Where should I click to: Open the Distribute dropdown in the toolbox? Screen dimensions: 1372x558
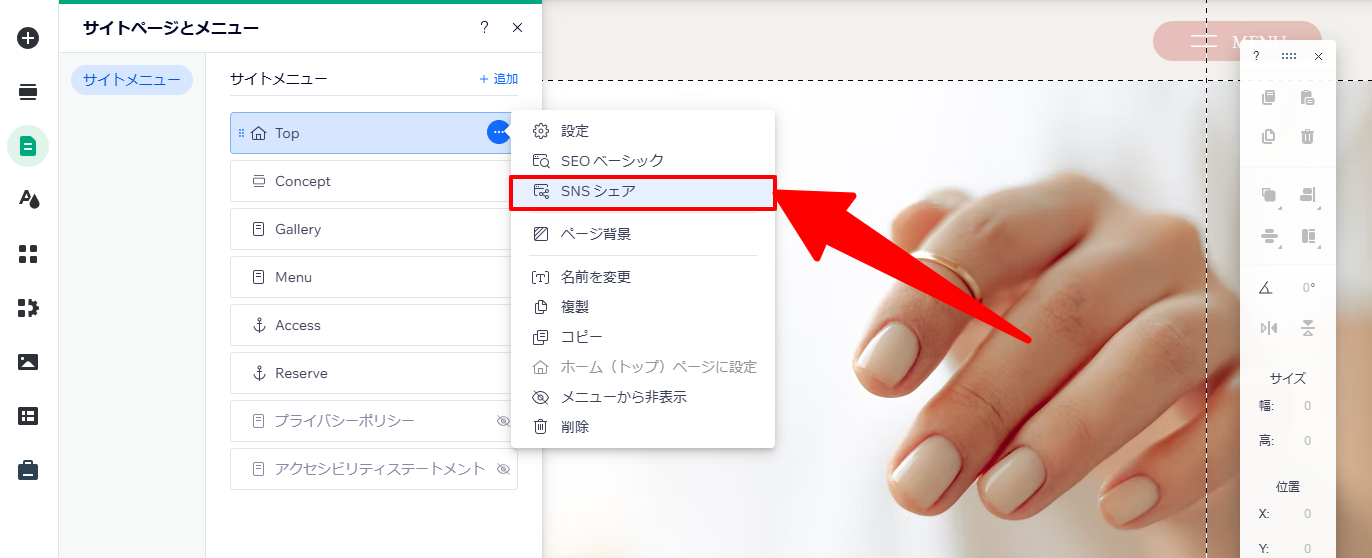(1270, 237)
